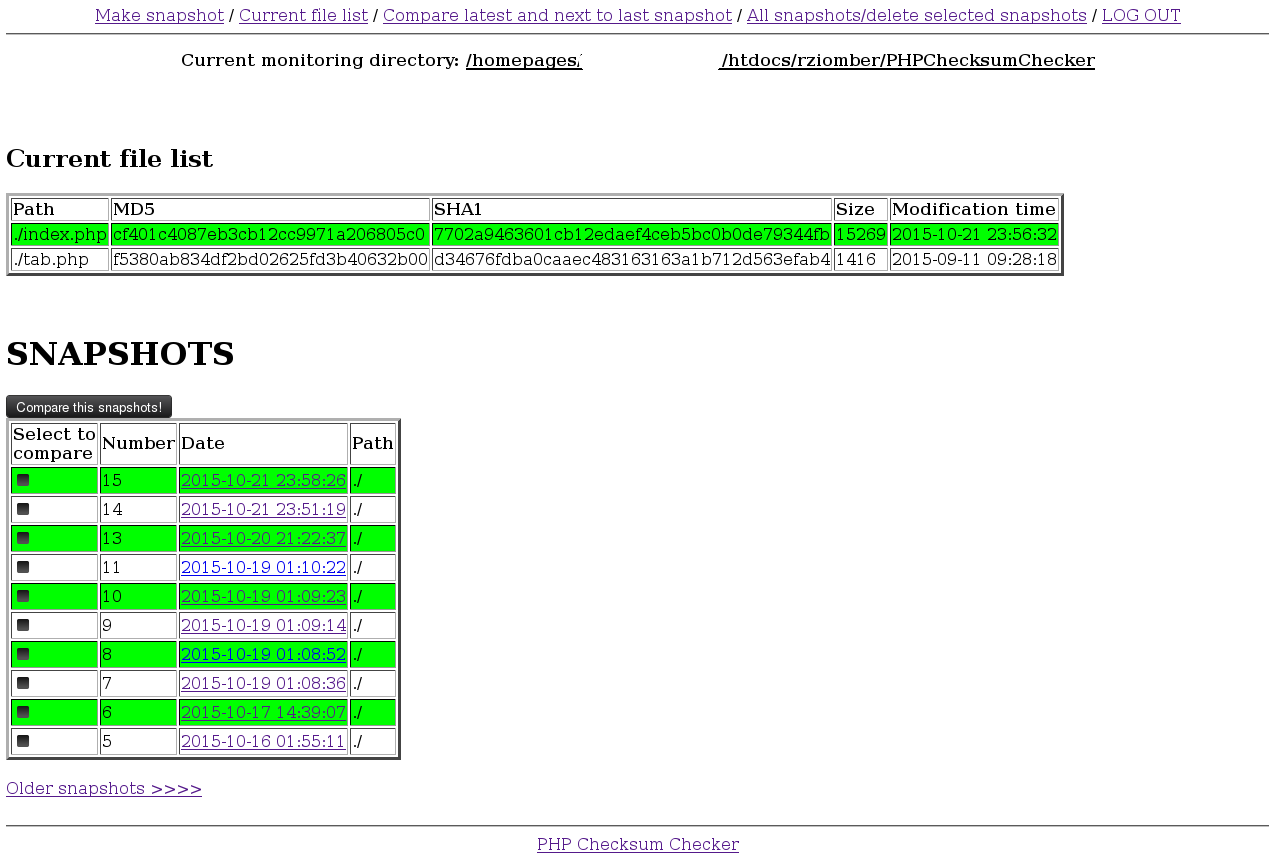
Task: Open the "Older snapshots >>>>" link
Action: (x=103, y=789)
